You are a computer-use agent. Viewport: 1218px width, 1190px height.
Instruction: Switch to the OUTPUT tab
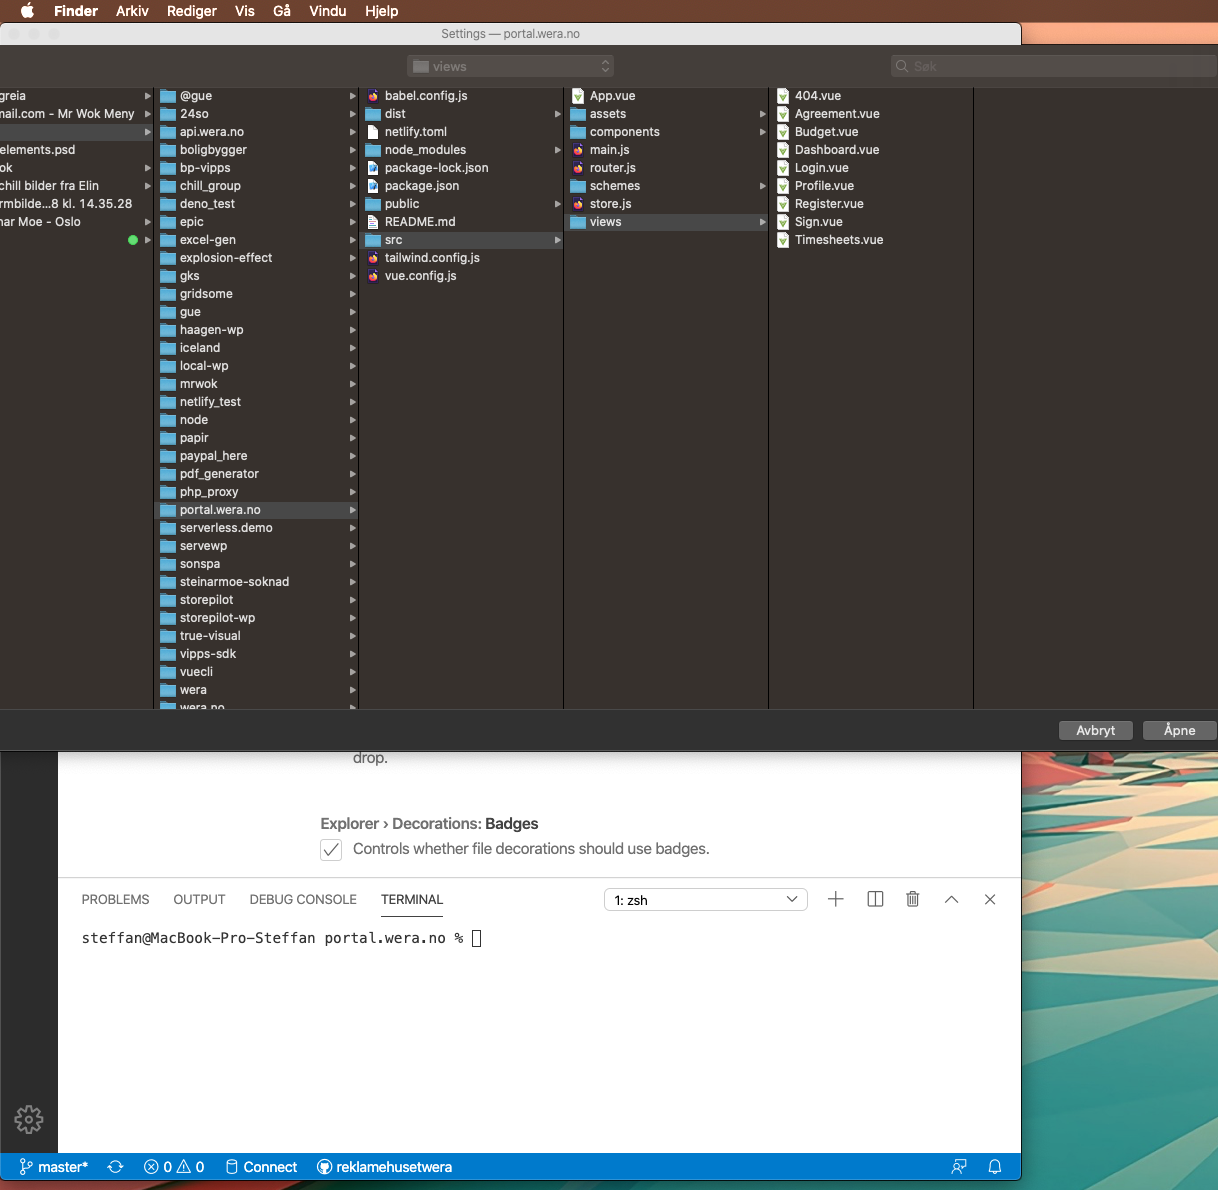click(x=199, y=900)
